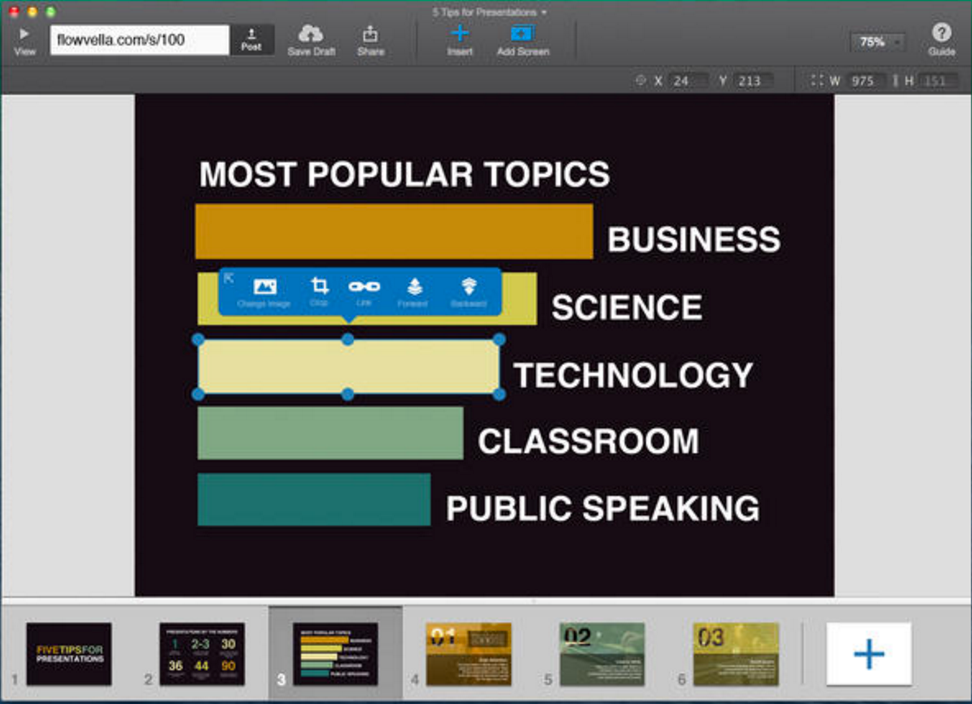Screen dimensions: 972x704
Task: Start presentation with the View play button
Action: tap(24, 38)
